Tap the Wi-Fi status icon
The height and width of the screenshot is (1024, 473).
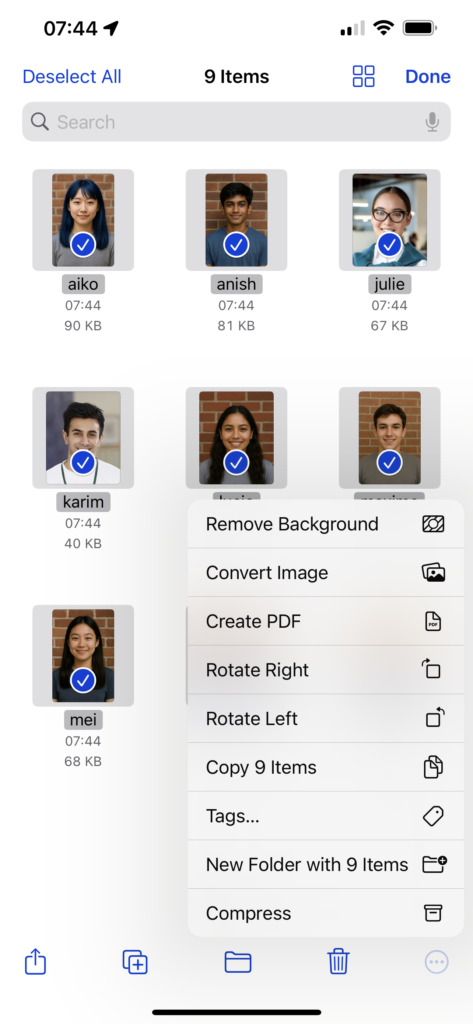click(383, 27)
